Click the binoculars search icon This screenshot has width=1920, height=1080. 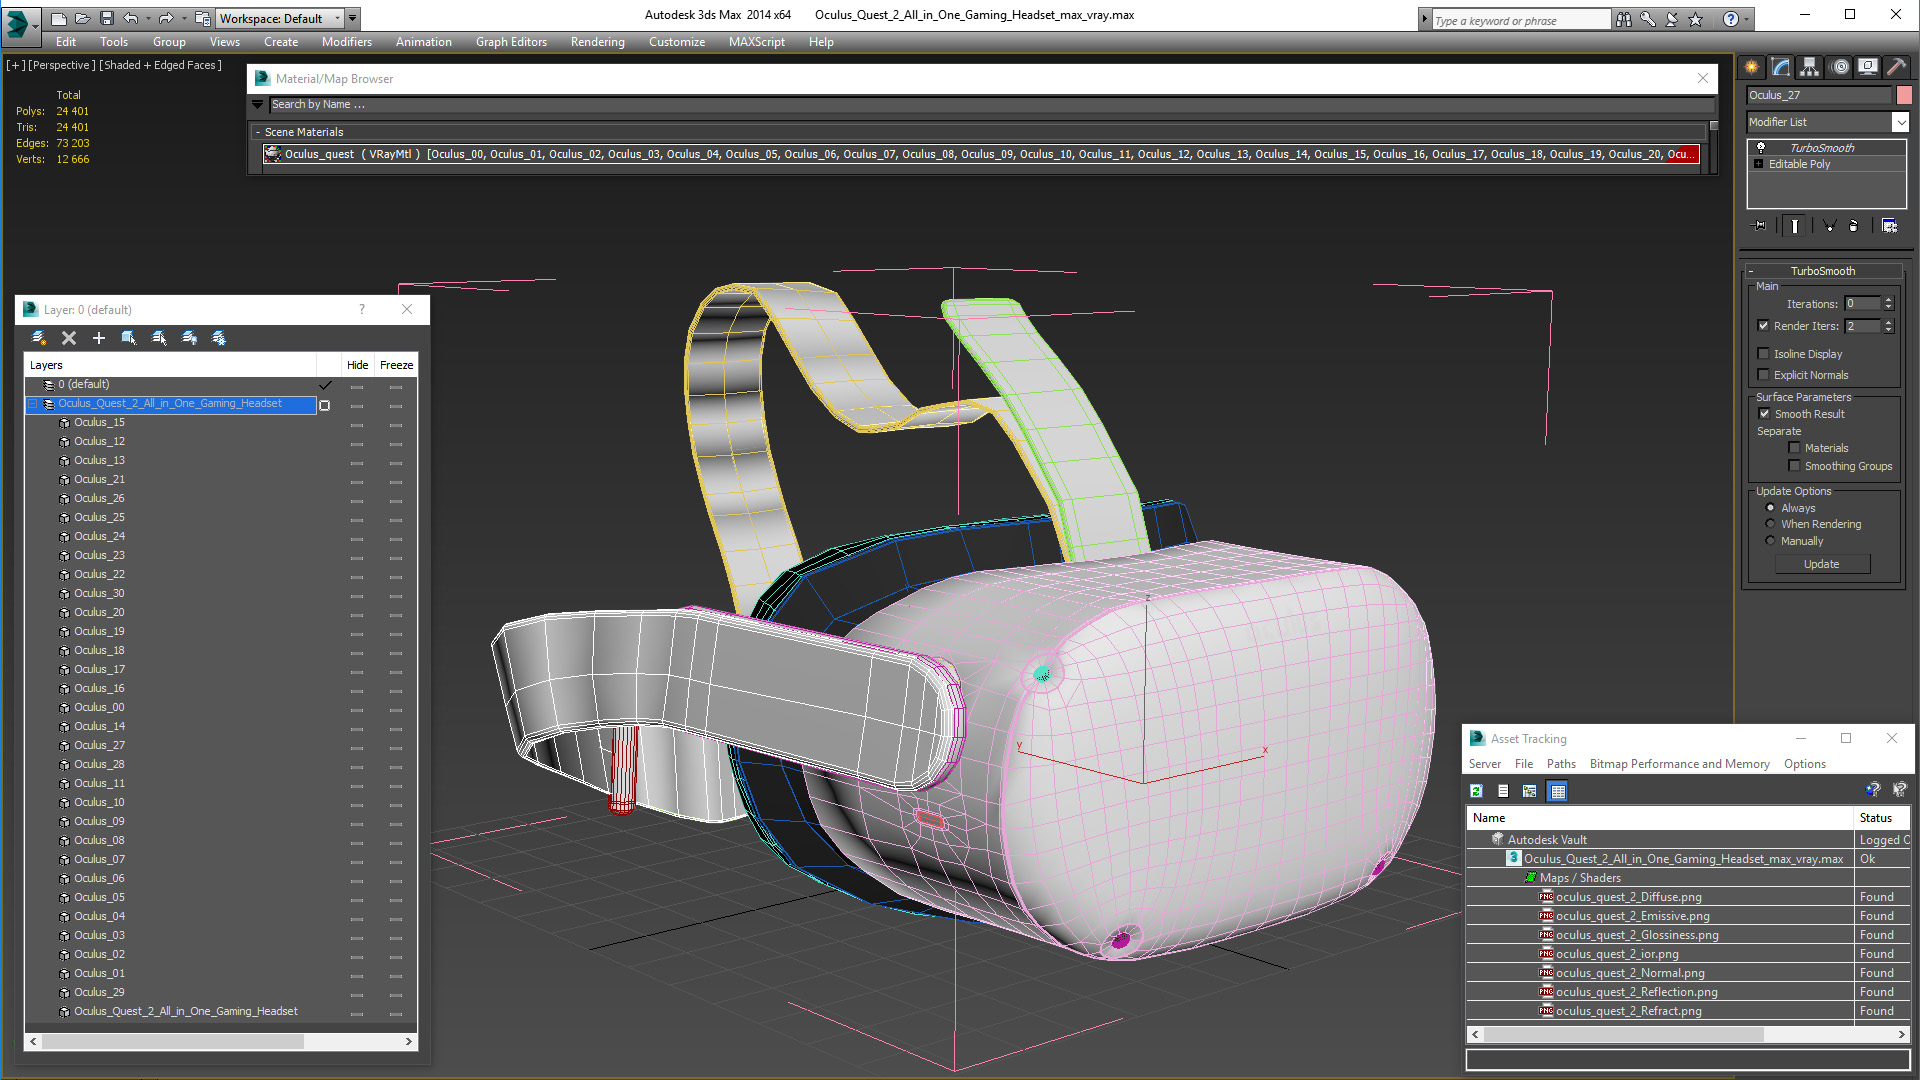click(1624, 19)
